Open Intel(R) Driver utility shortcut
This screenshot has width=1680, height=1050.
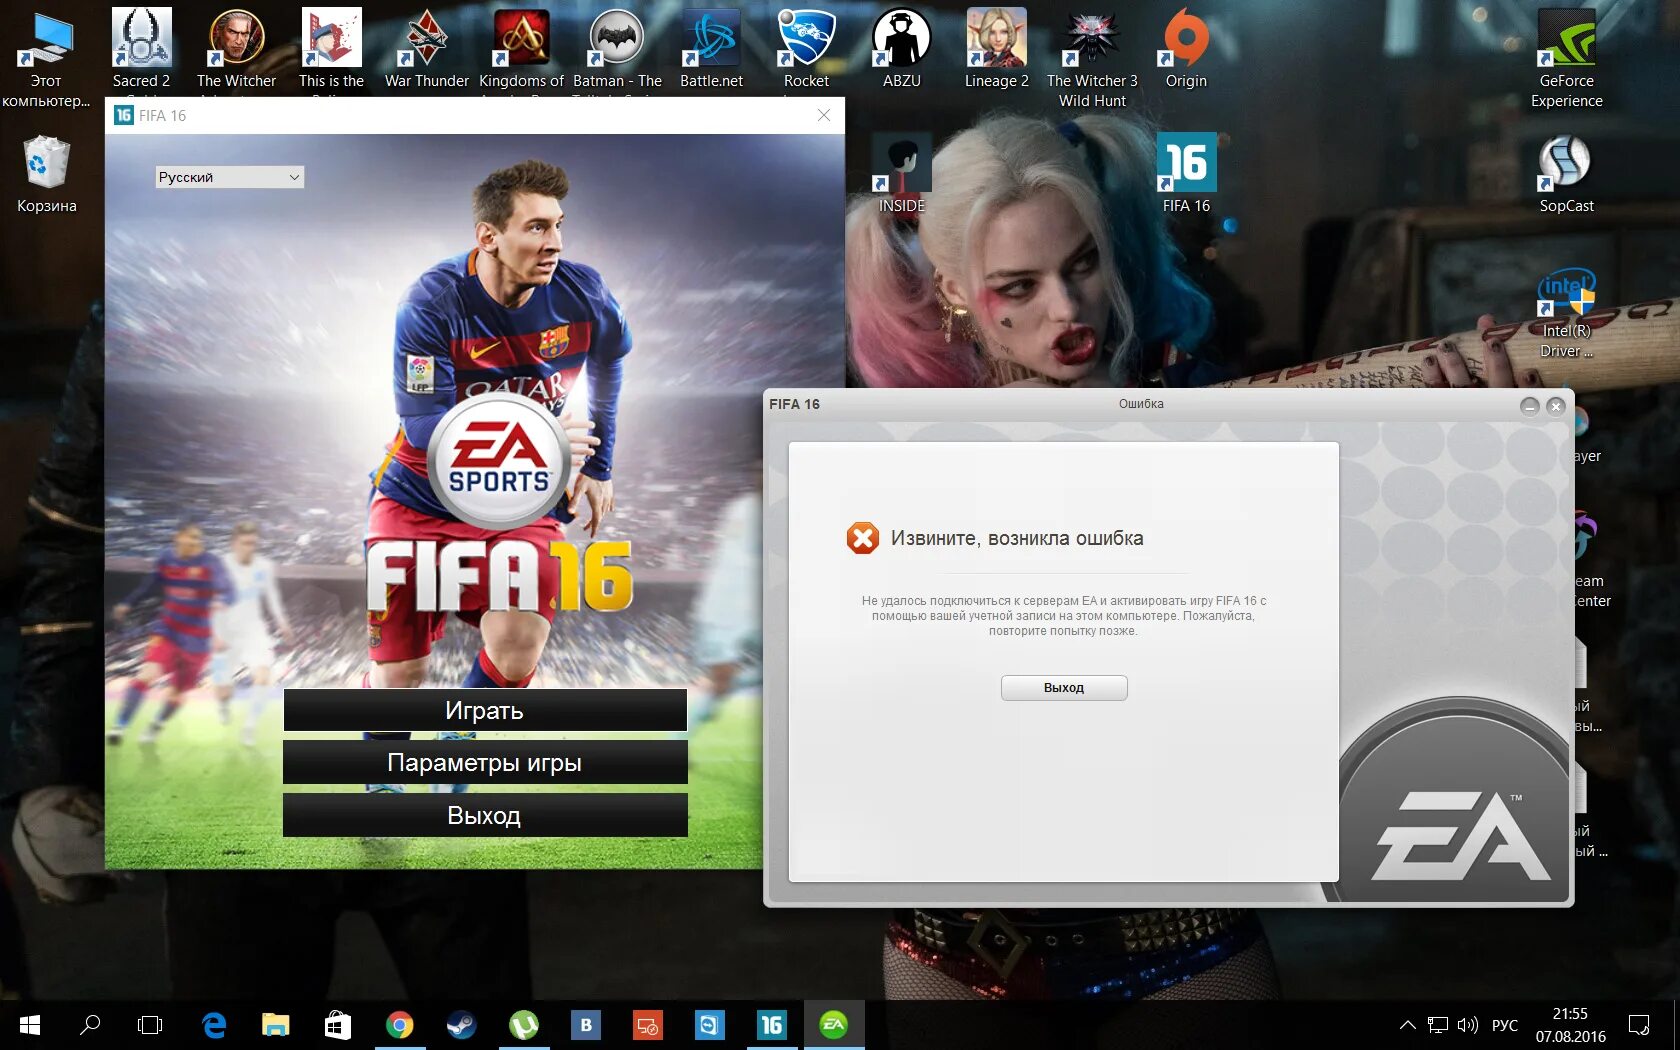click(1566, 313)
